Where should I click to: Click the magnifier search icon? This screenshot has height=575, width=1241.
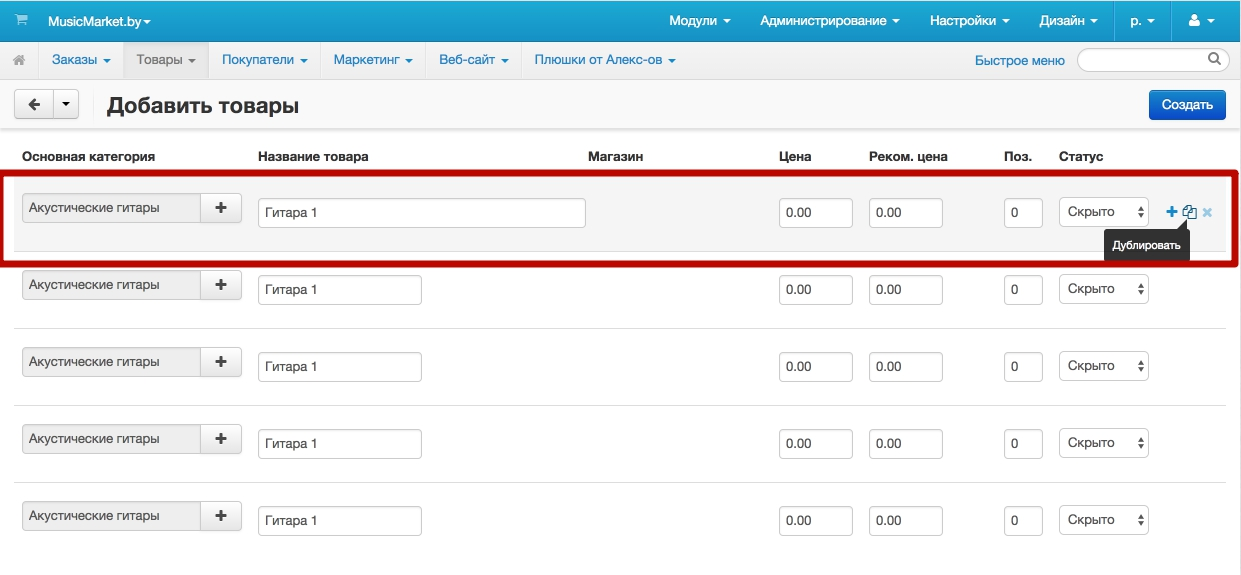click(1215, 59)
